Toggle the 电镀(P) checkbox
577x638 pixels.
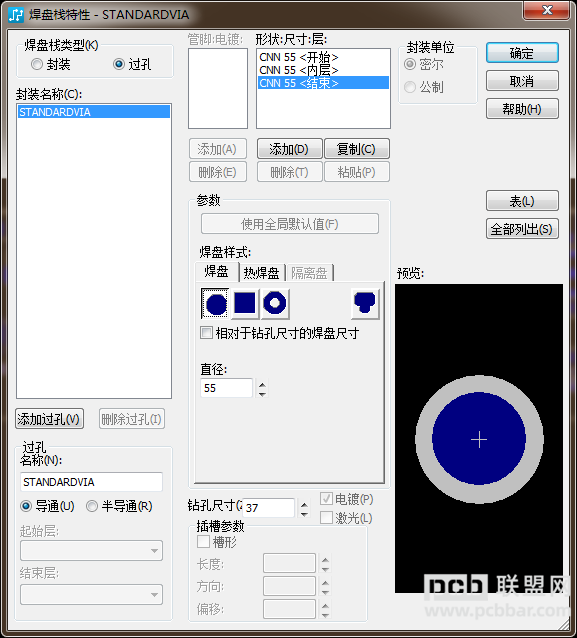326,499
